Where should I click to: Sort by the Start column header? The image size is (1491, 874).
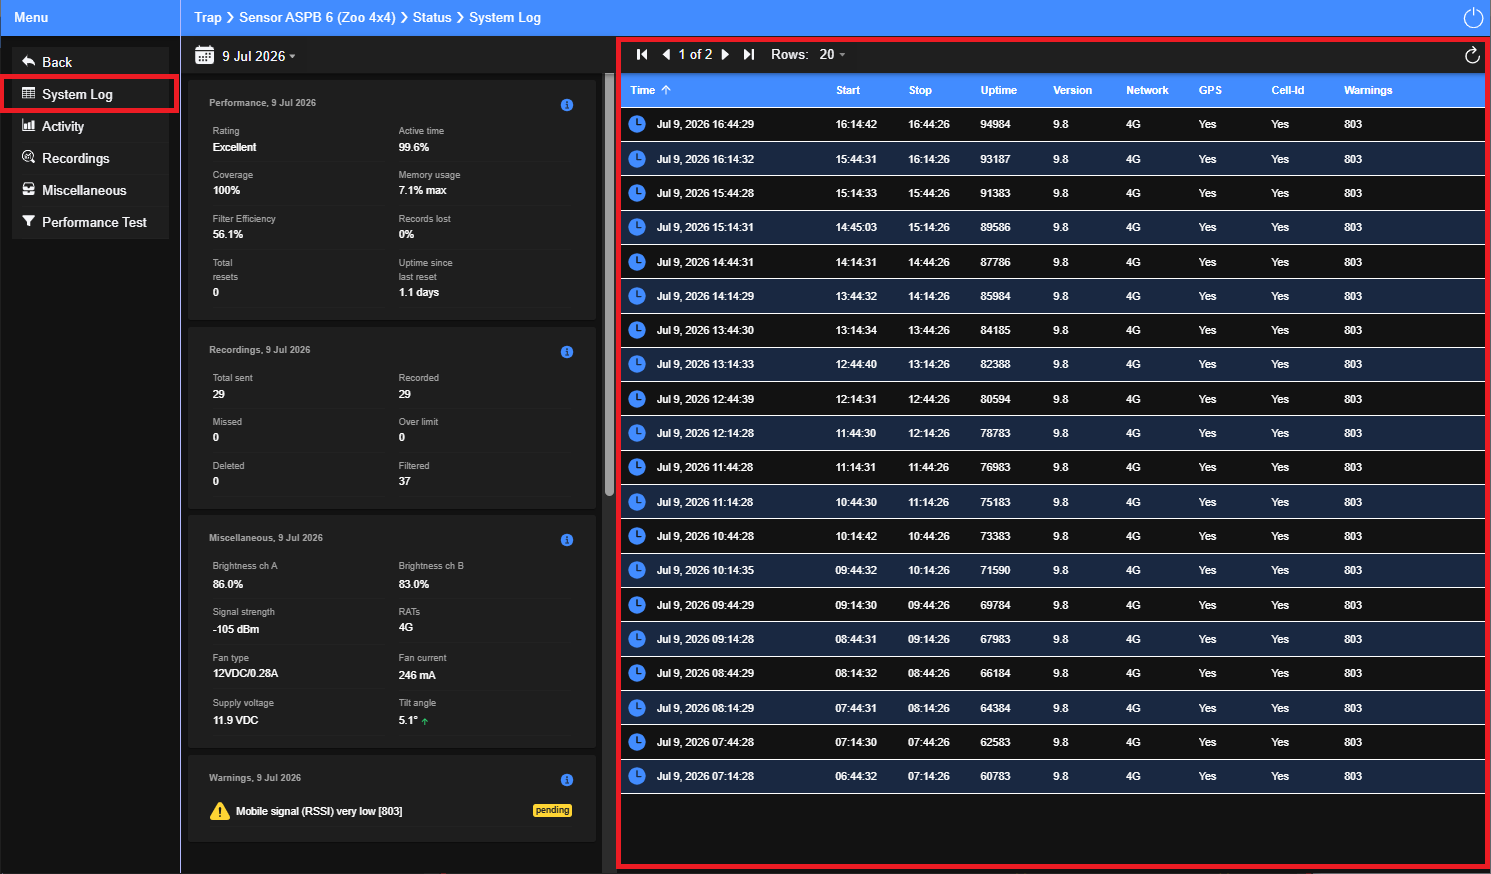[848, 90]
